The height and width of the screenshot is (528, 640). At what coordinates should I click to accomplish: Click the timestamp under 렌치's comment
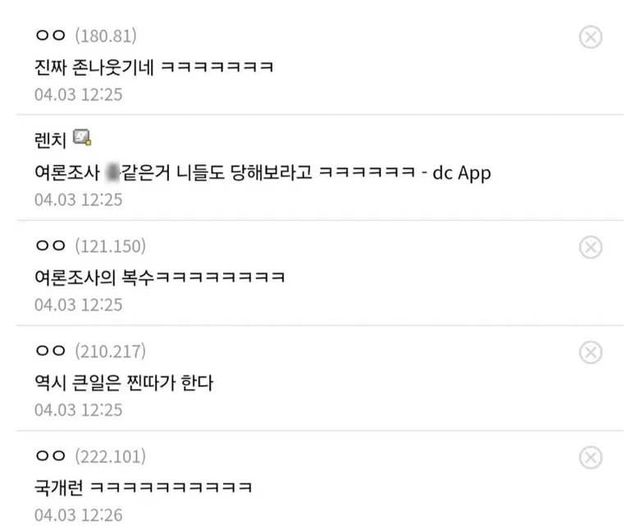[78, 200]
